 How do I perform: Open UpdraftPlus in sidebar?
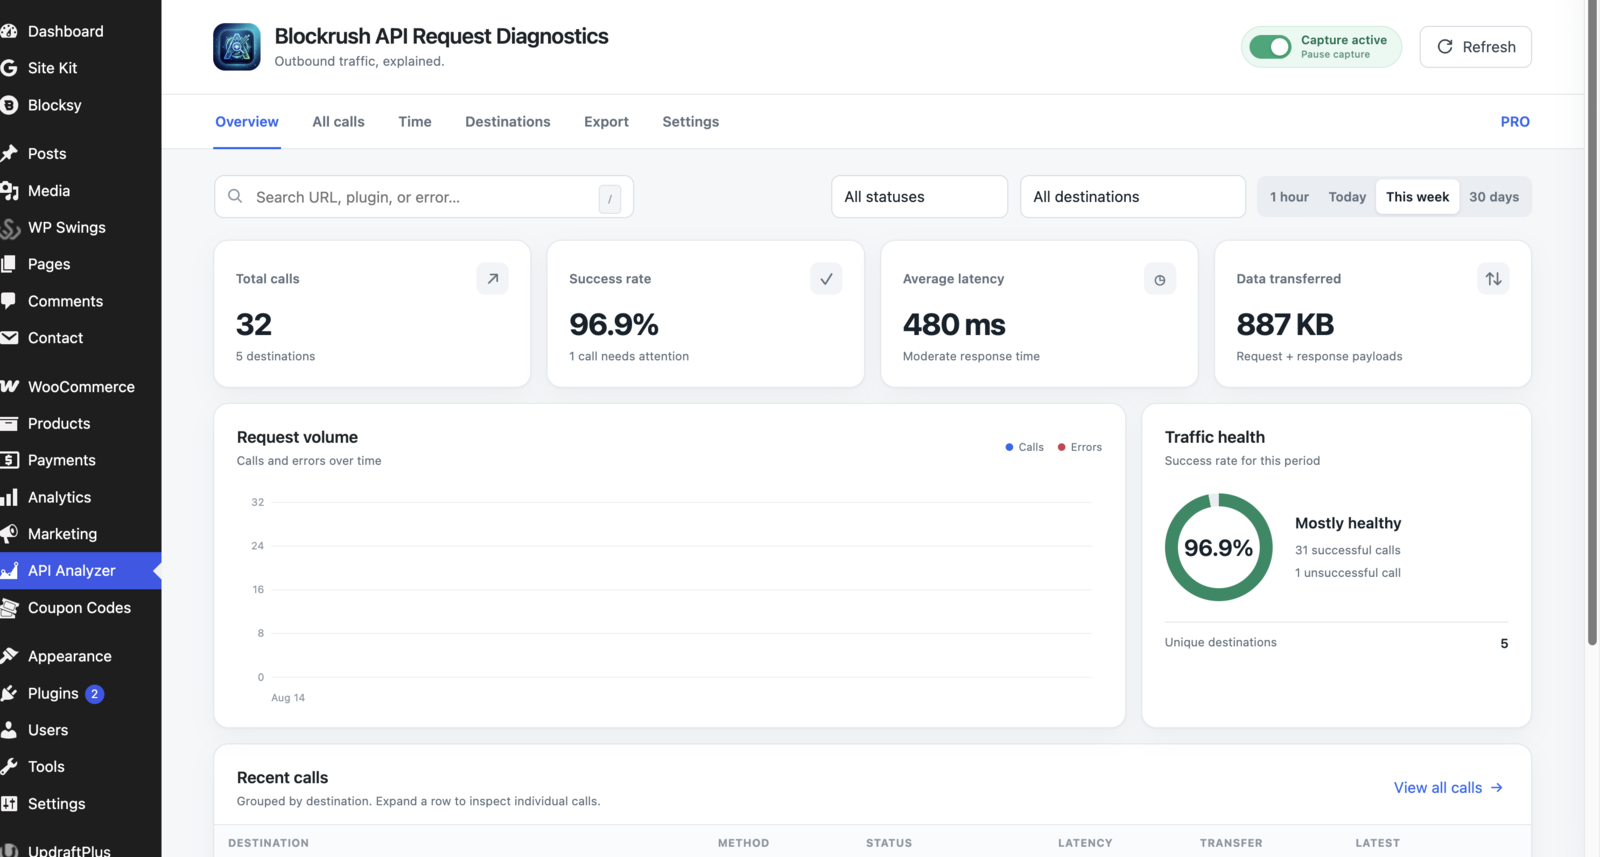point(80,849)
